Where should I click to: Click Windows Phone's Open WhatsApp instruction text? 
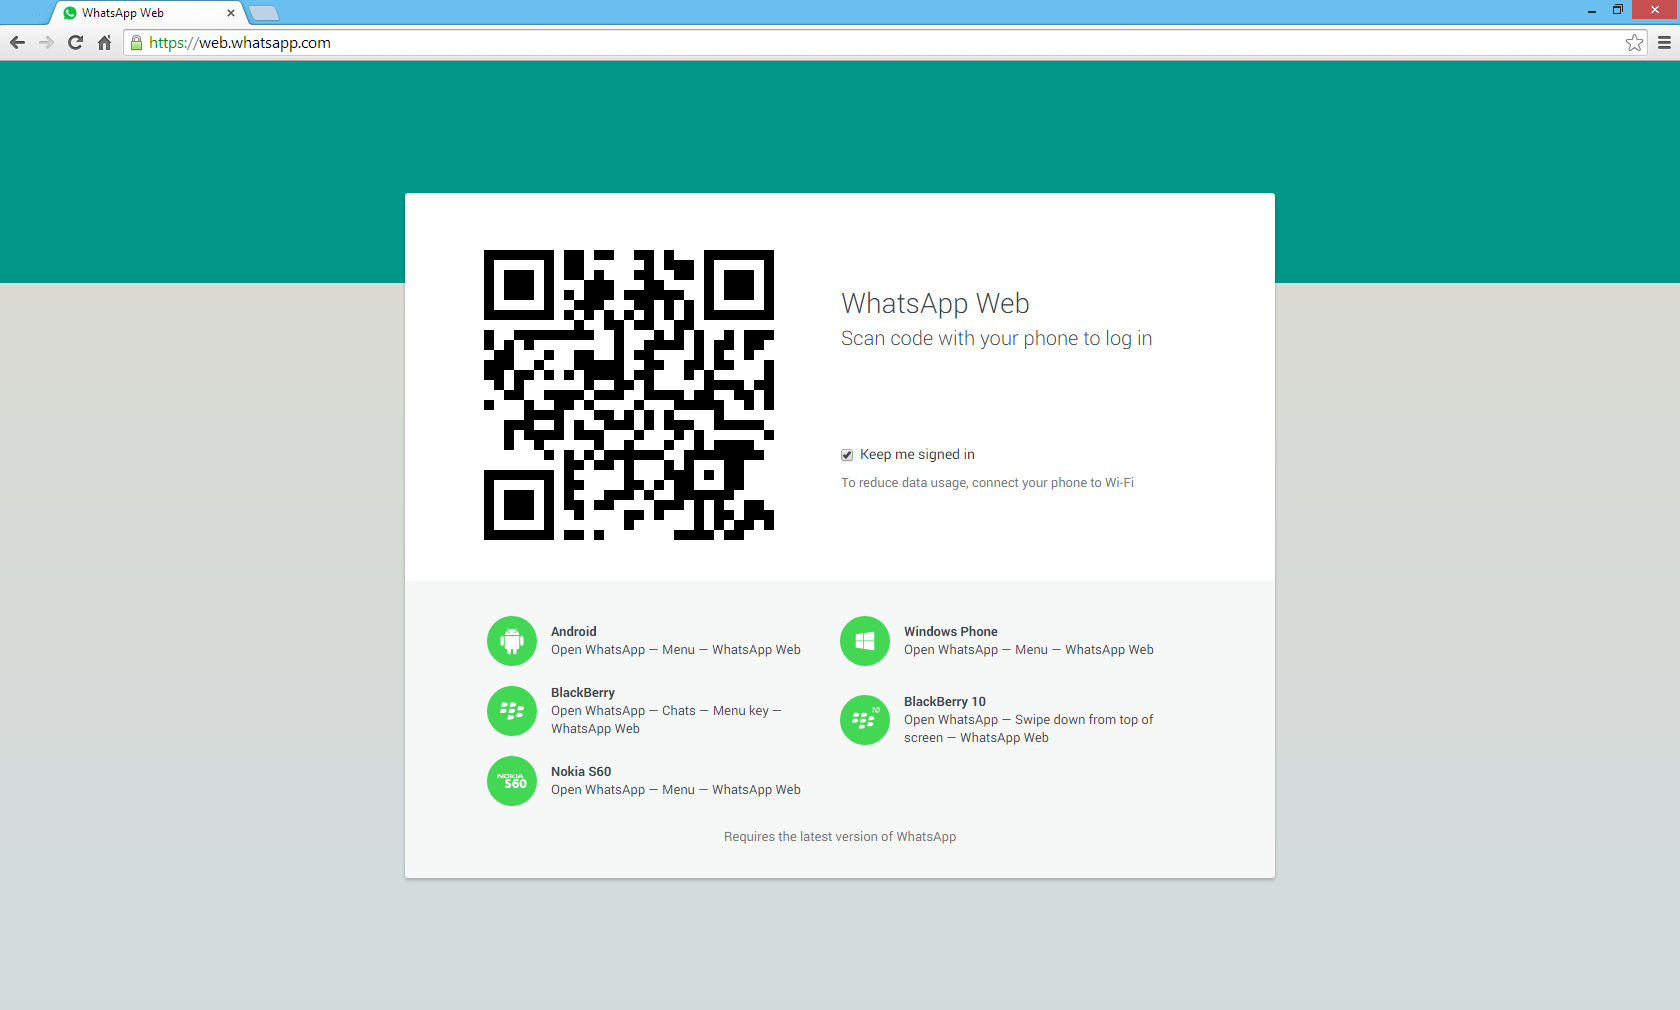click(1028, 649)
